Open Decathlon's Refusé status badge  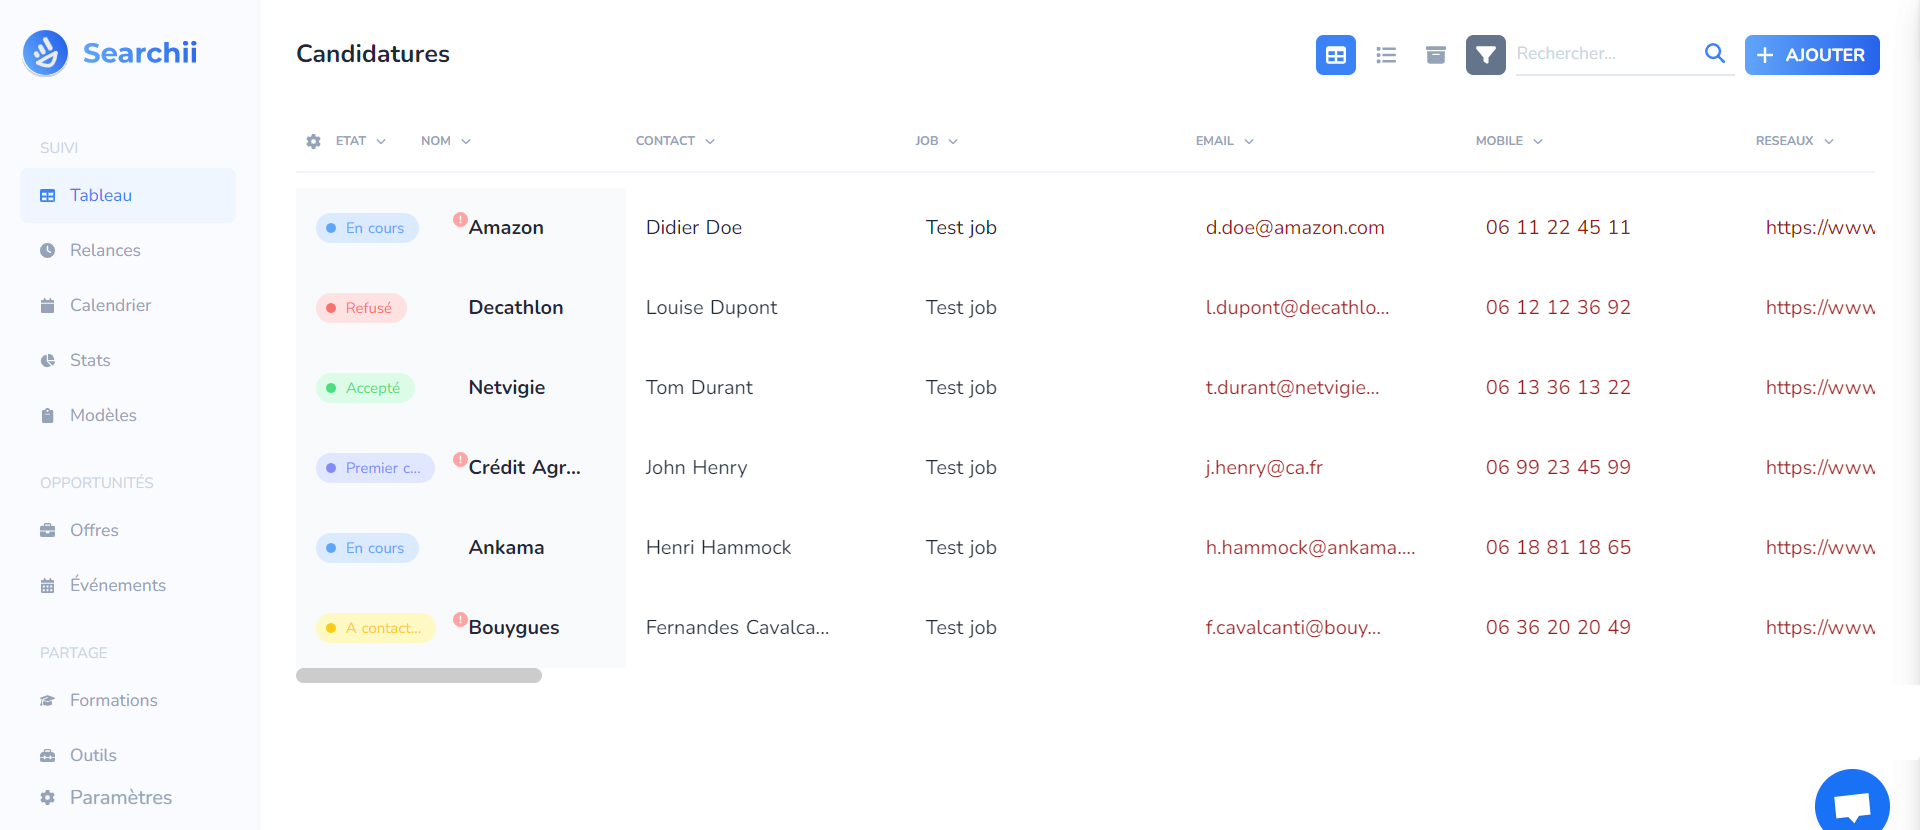361,308
